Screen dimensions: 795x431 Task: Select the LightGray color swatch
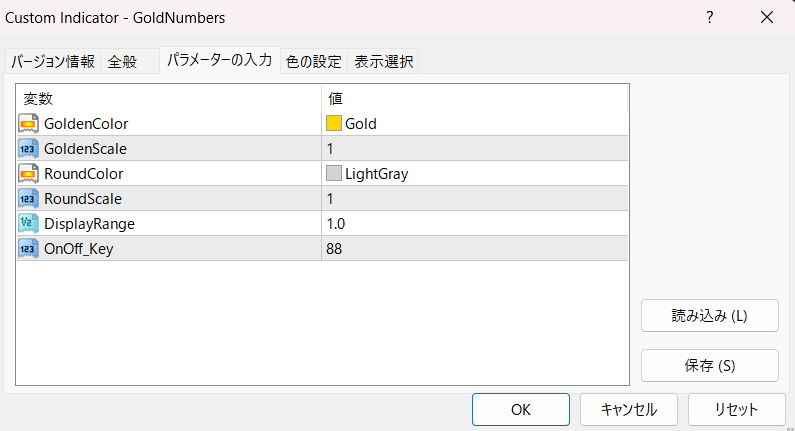point(334,174)
